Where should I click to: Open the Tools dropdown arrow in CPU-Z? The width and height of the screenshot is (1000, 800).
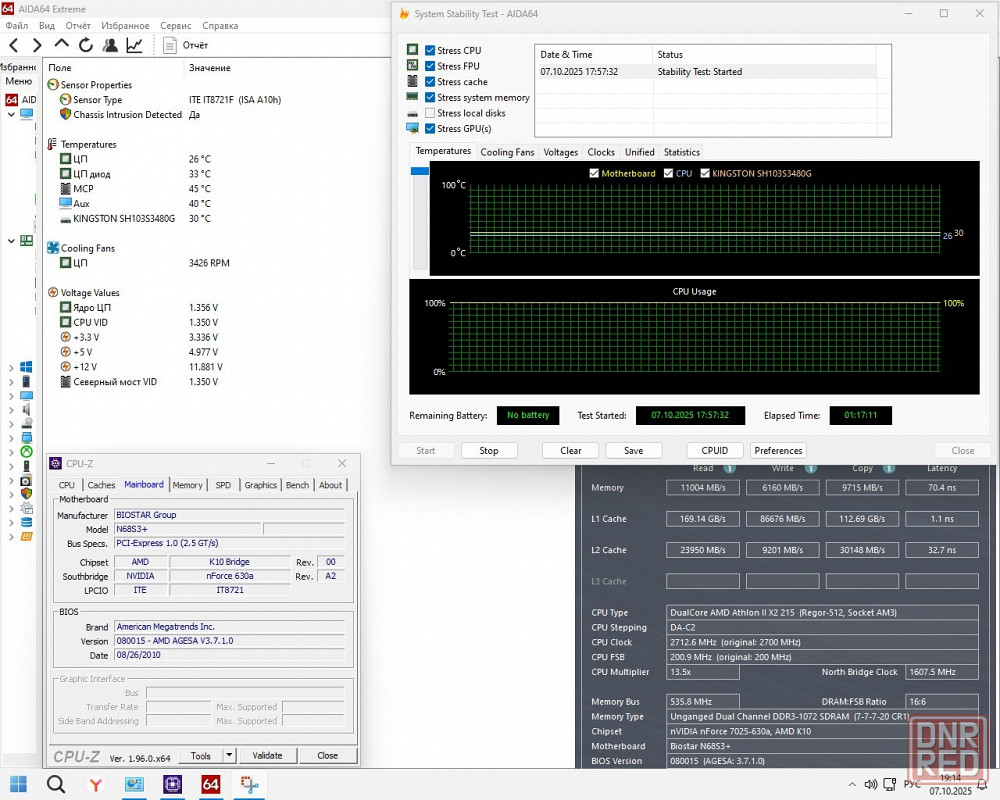(229, 756)
